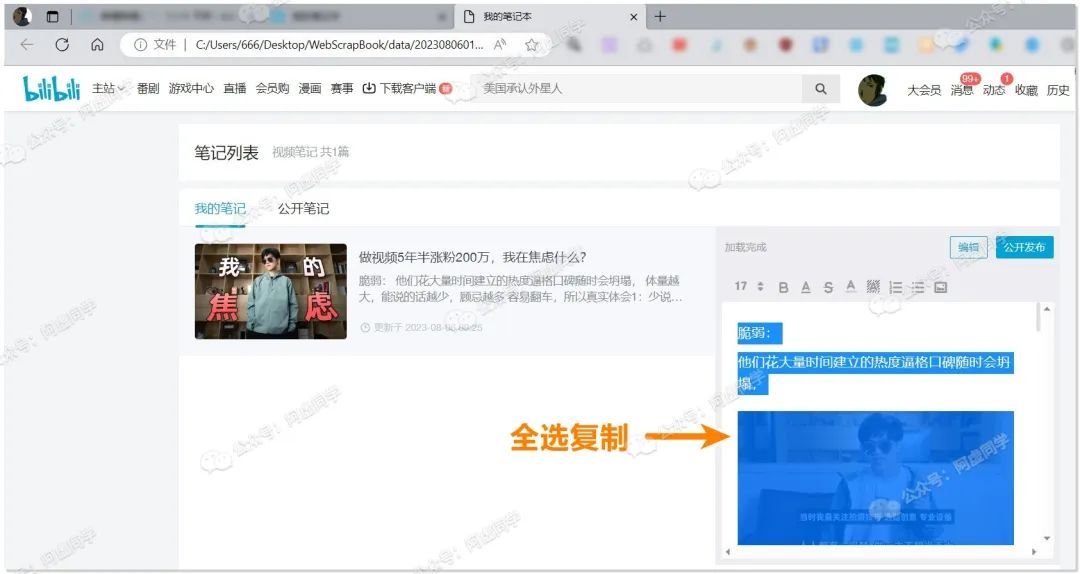Viewport: 1080px width, 574px height.
Task: Open 游戏中心 in the navigation bar
Action: 191,88
